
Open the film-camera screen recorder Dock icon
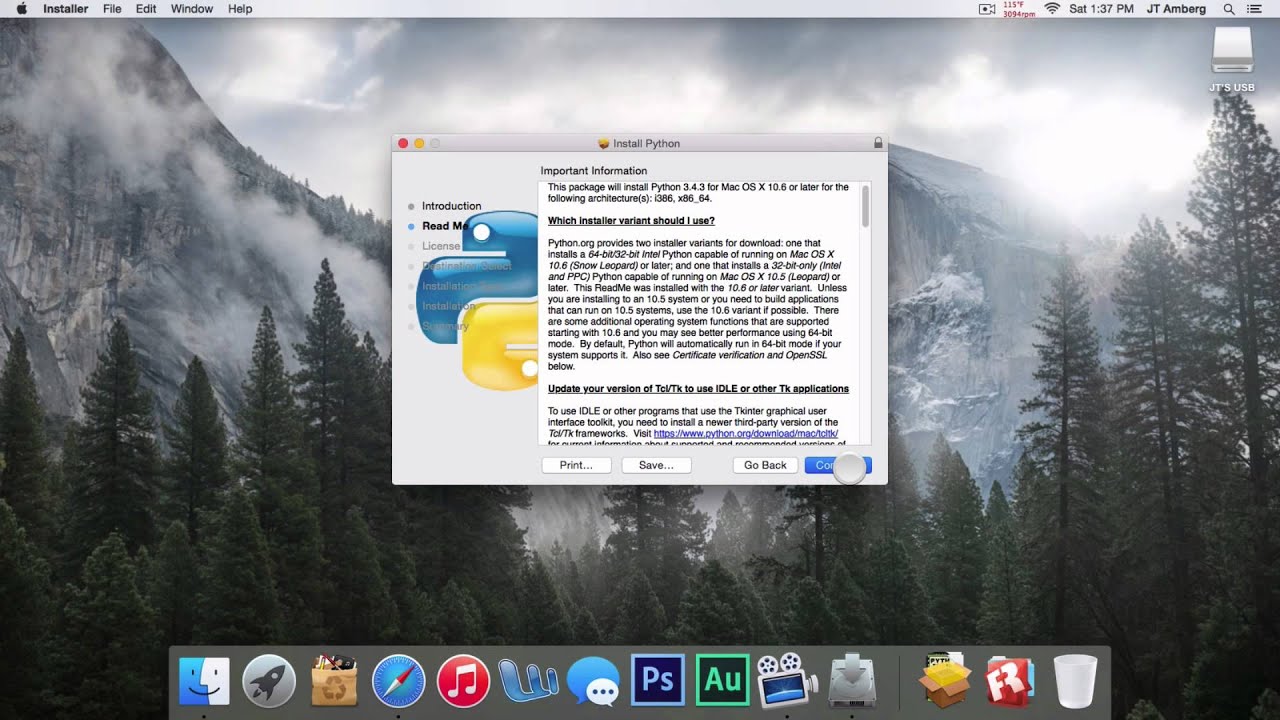[787, 681]
